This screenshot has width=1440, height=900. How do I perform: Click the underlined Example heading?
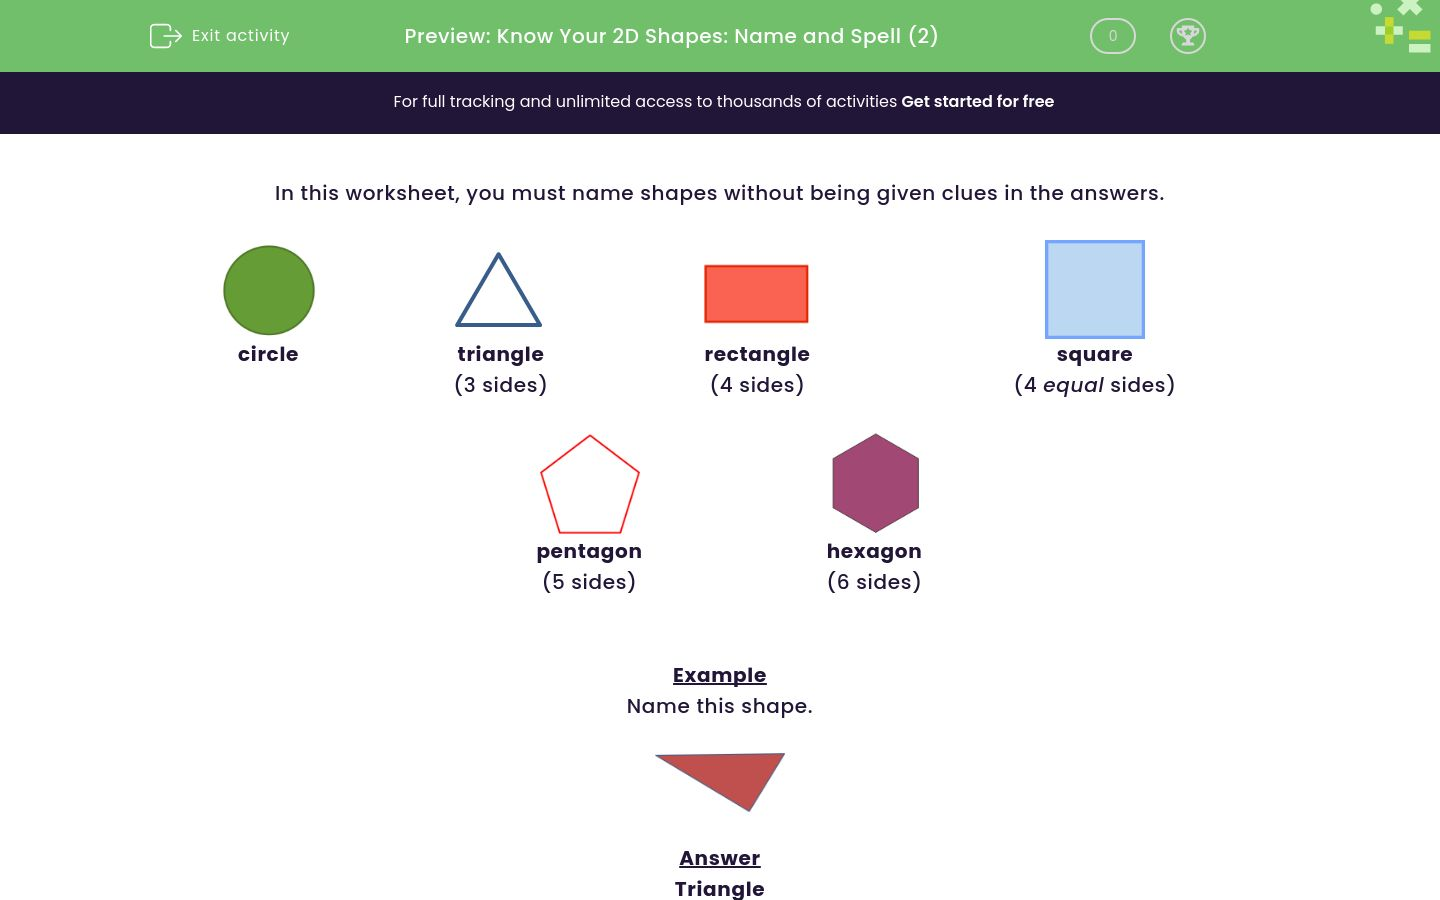(719, 675)
